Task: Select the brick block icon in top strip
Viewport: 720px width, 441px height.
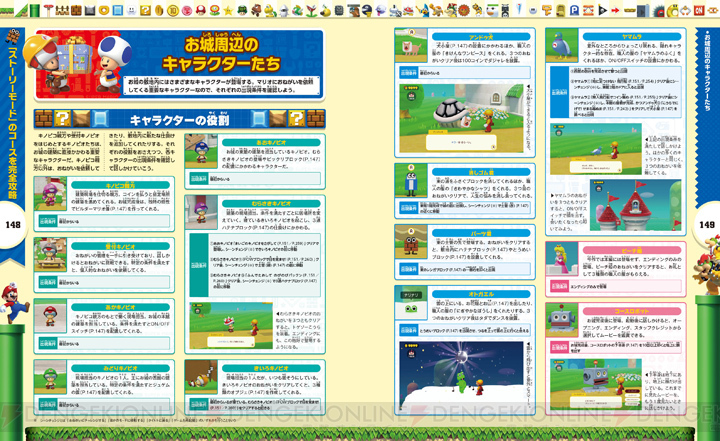Action: tap(76, 10)
